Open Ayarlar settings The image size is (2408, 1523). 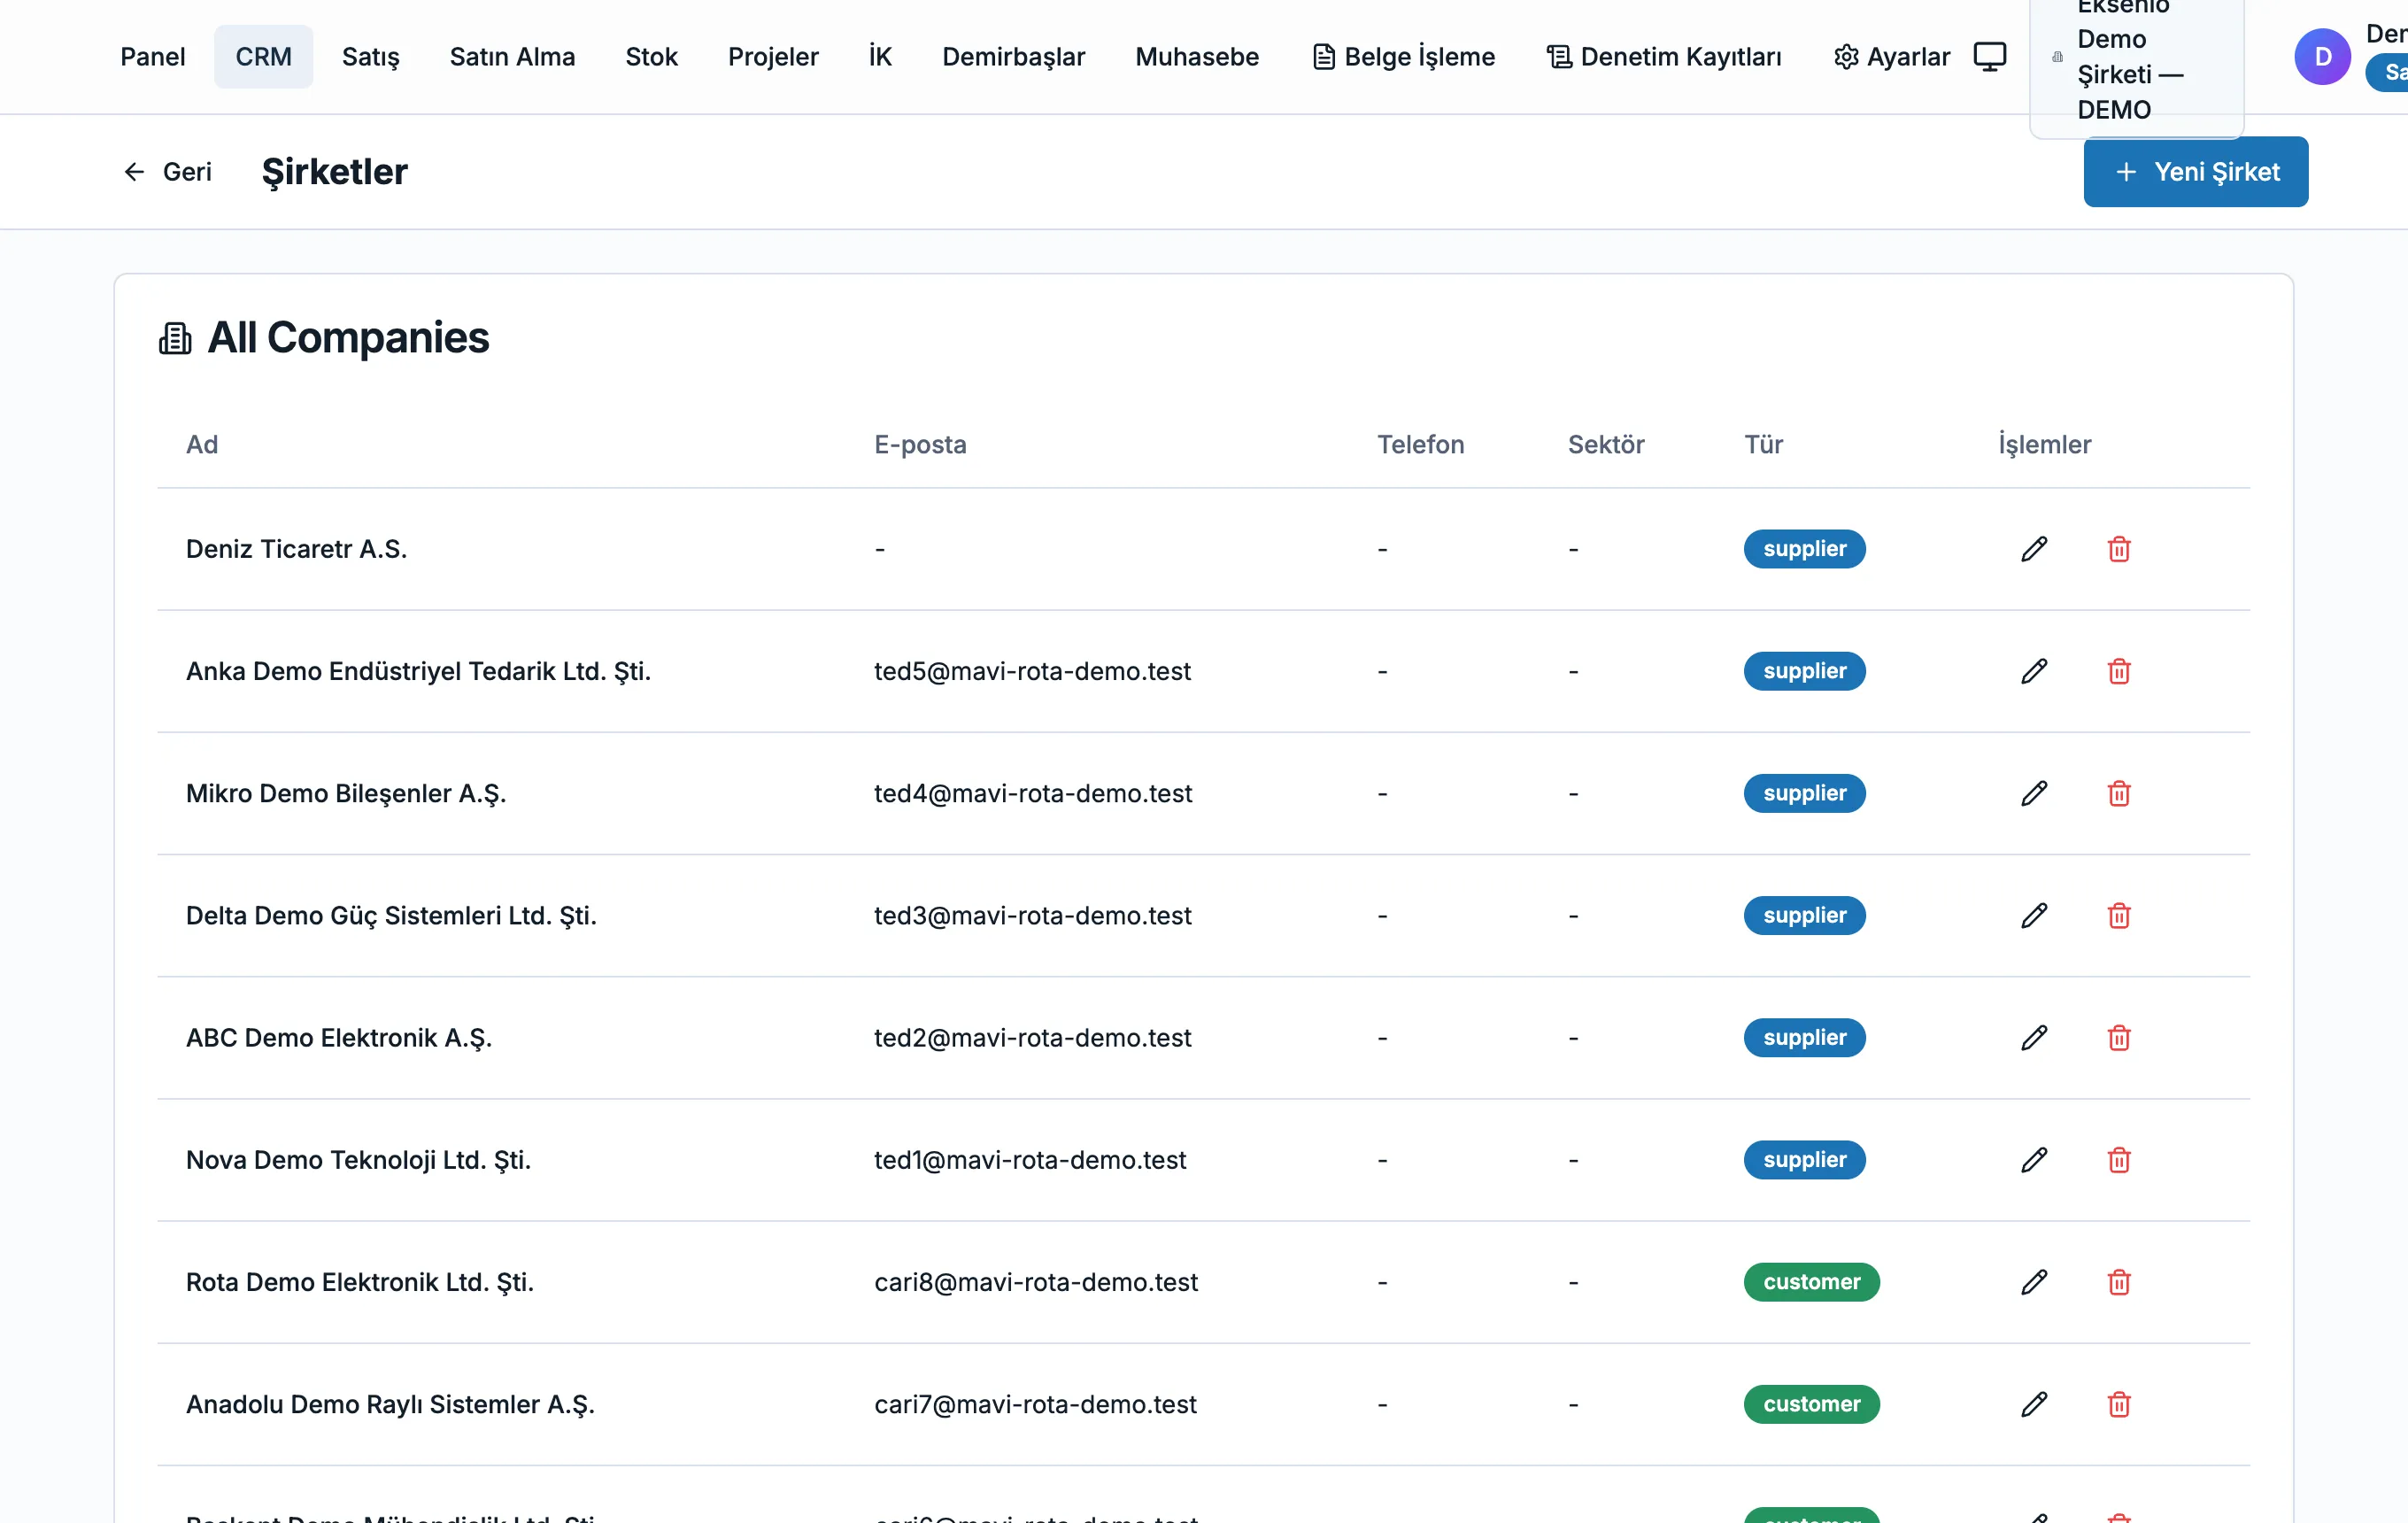pyautogui.click(x=1891, y=57)
